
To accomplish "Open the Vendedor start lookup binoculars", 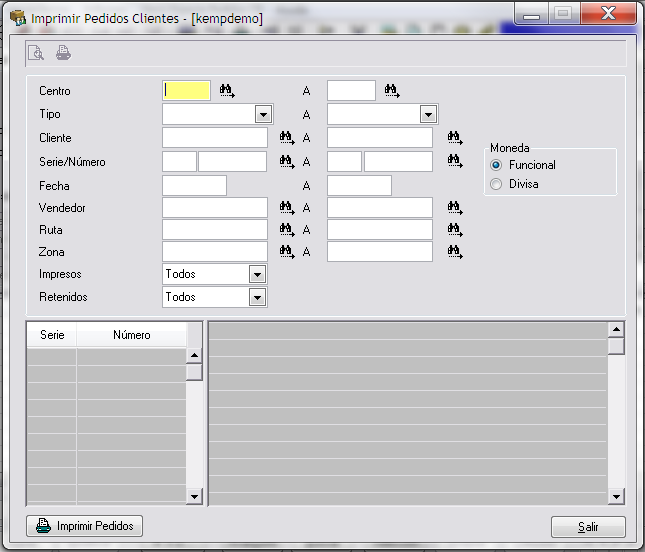I will coord(287,208).
